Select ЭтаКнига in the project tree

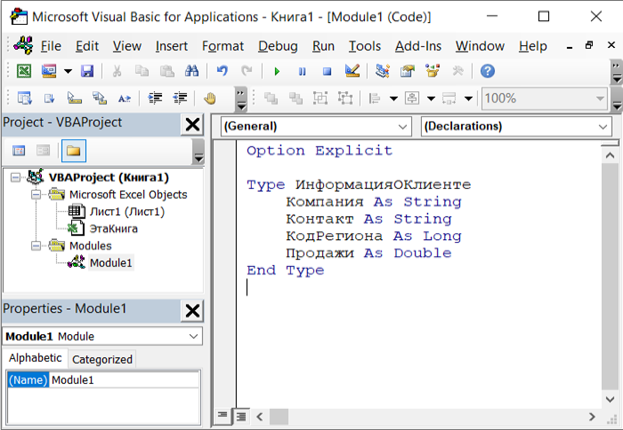point(113,229)
